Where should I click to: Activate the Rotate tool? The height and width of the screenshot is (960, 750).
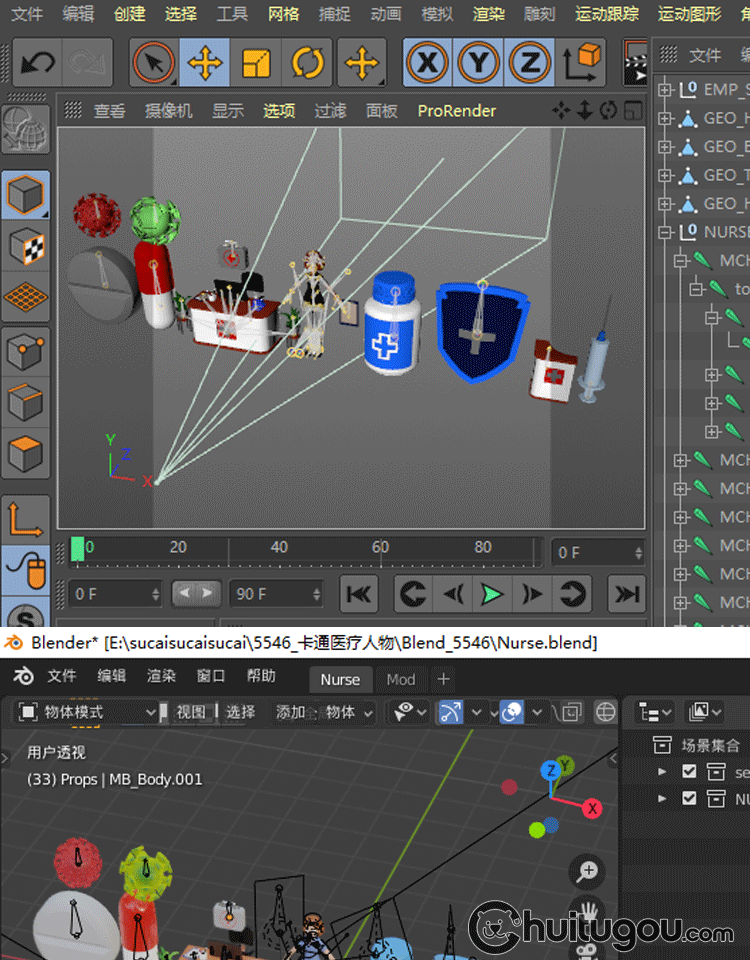(x=308, y=64)
